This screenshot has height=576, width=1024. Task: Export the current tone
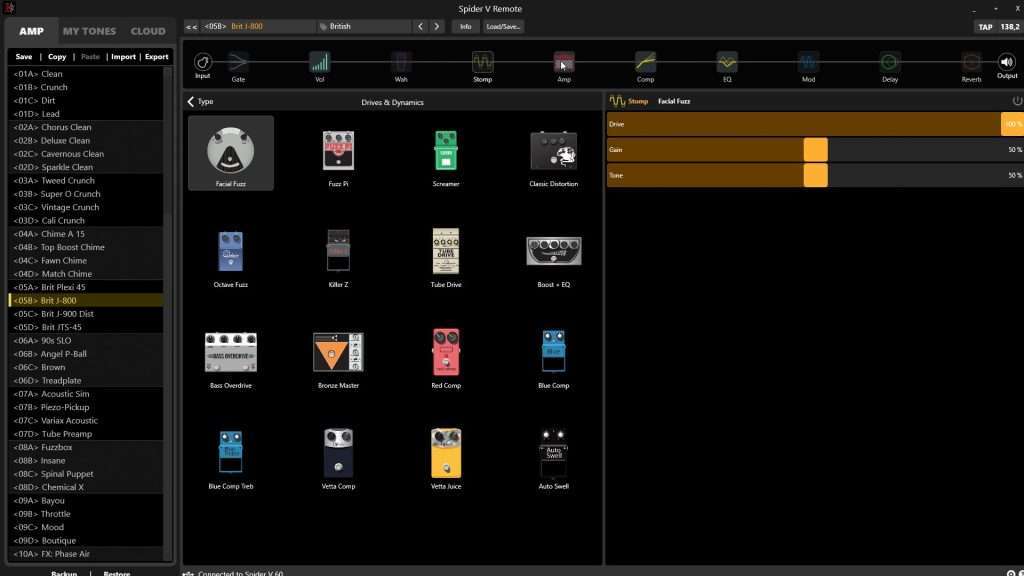coord(156,56)
